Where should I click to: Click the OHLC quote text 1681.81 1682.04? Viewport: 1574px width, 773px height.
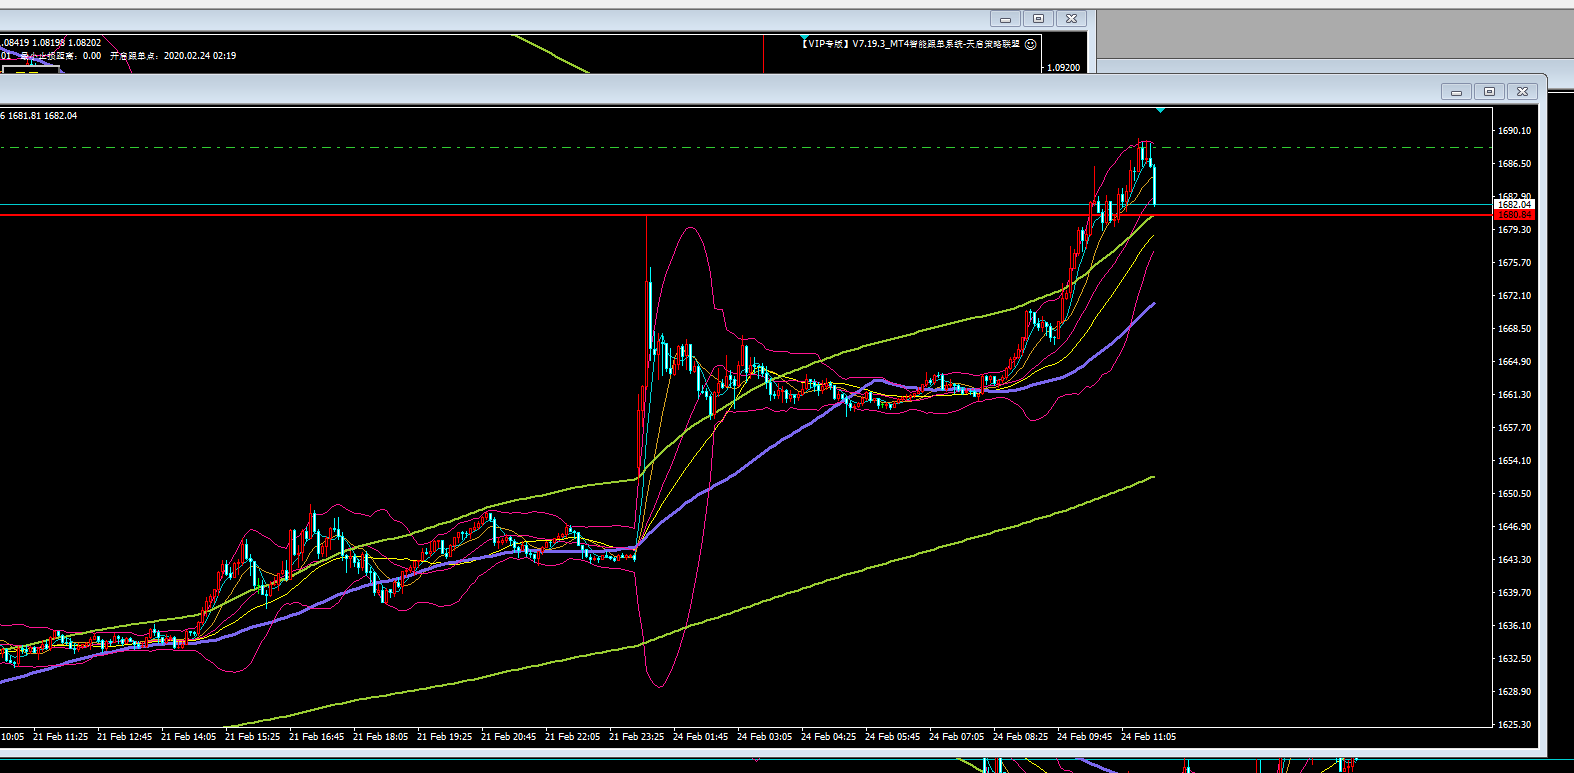pos(42,116)
